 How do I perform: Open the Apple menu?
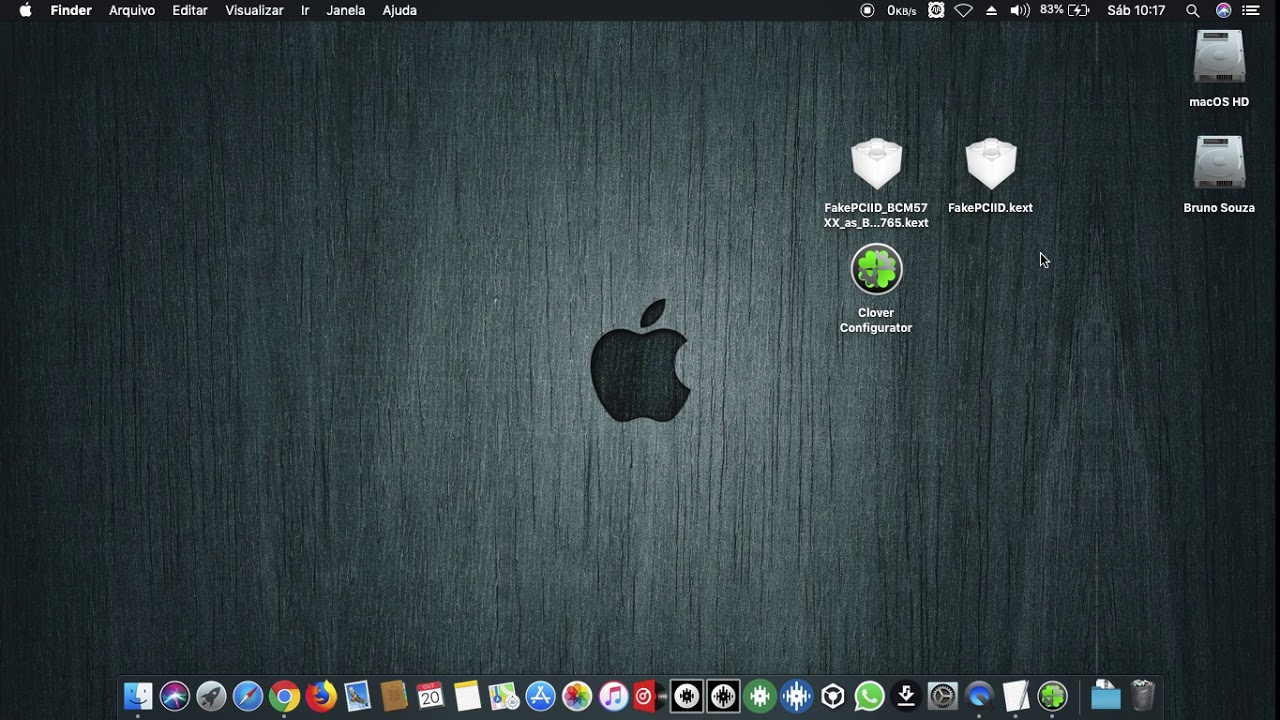[x=25, y=10]
